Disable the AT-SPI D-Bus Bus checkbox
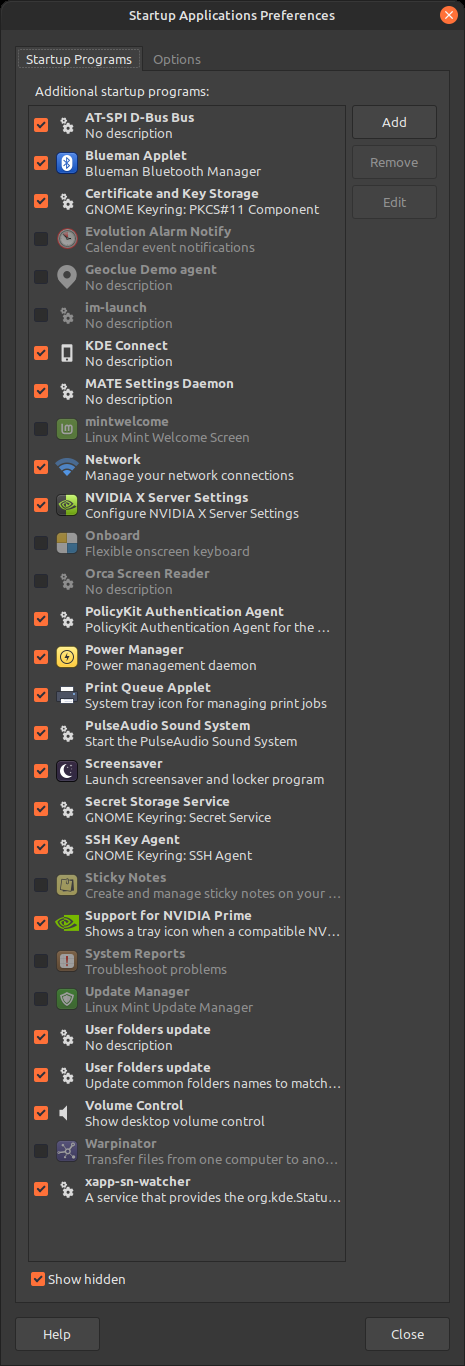Screen dimensions: 465x1366 (41, 125)
